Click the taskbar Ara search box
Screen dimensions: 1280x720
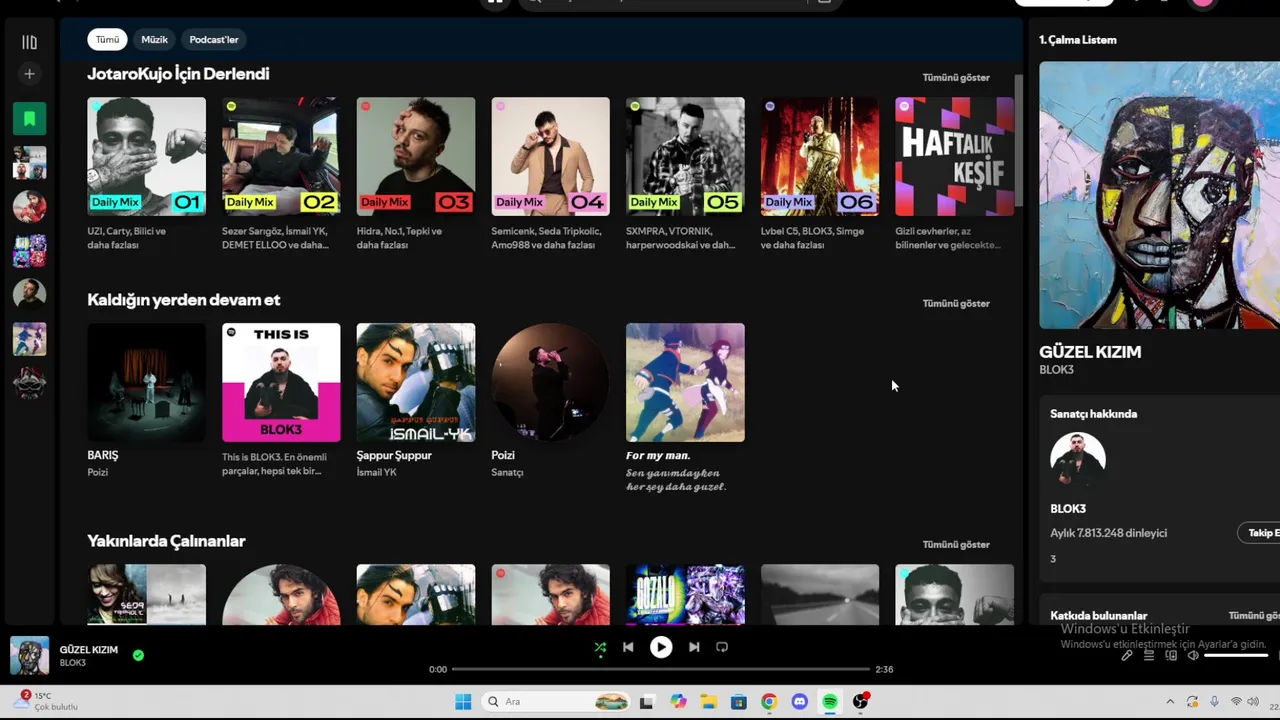(557, 702)
